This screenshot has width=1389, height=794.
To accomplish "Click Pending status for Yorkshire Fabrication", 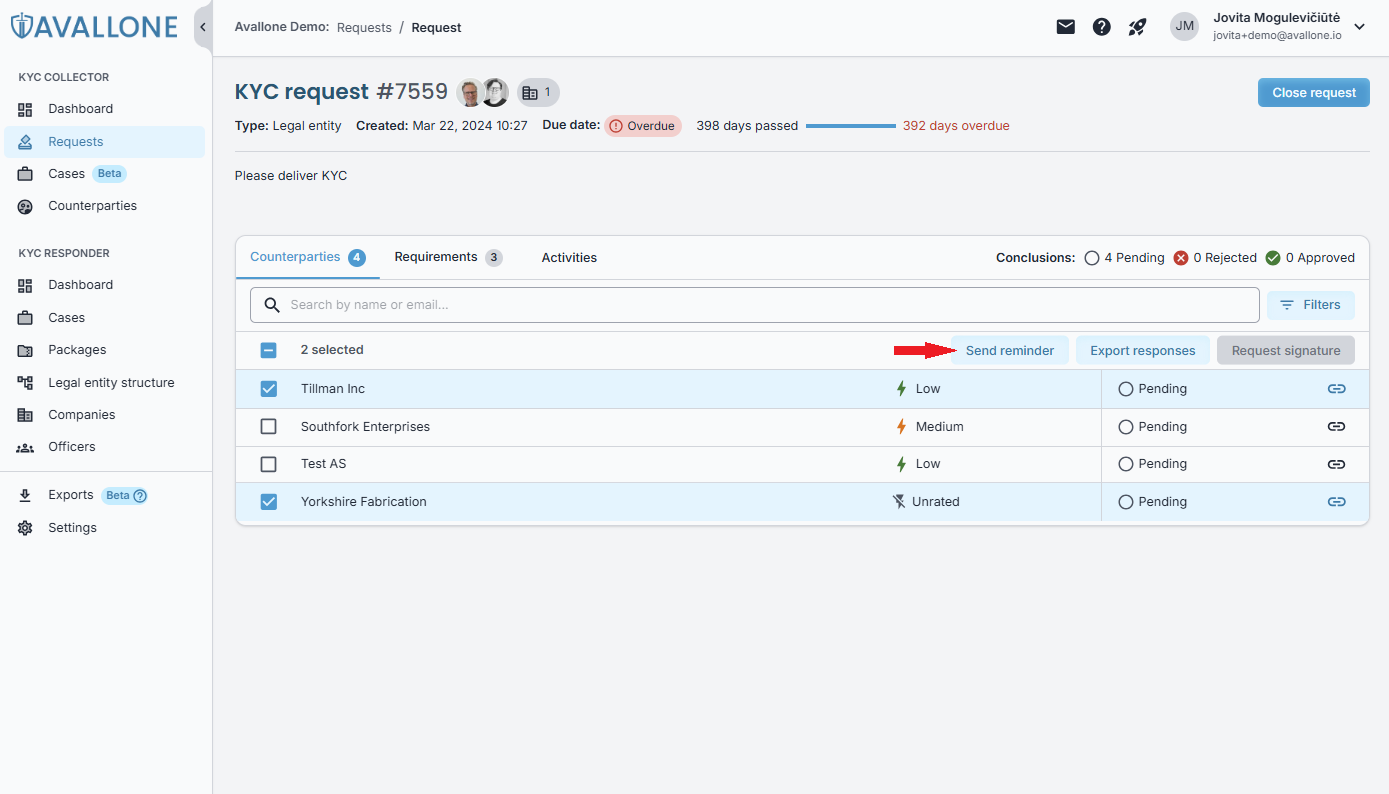I will [x=1153, y=502].
